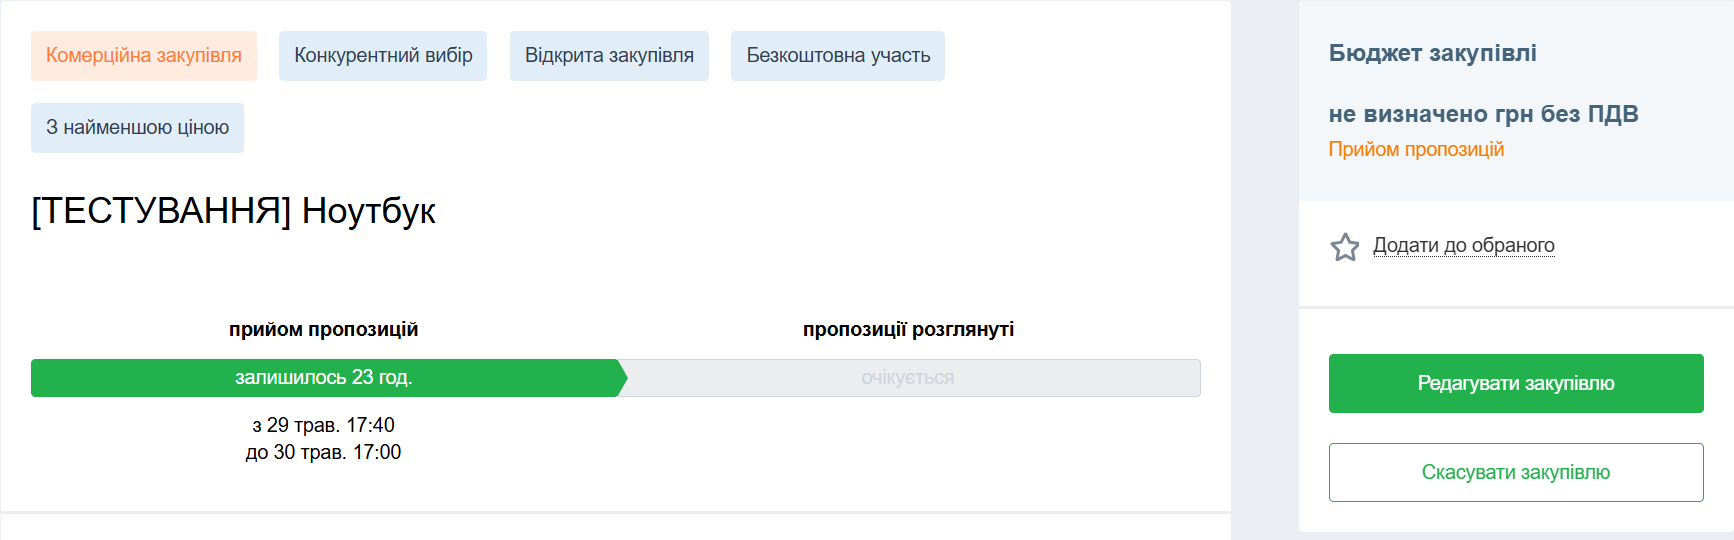Click the orange 'Прийом пропозицій' status text

tap(1416, 149)
